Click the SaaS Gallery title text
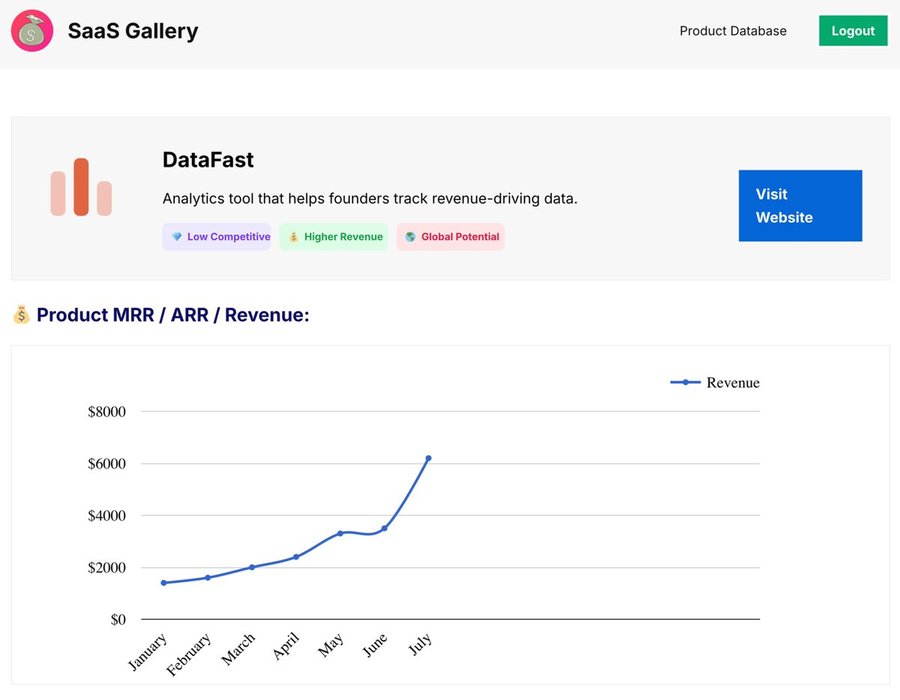The width and height of the screenshot is (900, 700). [133, 31]
